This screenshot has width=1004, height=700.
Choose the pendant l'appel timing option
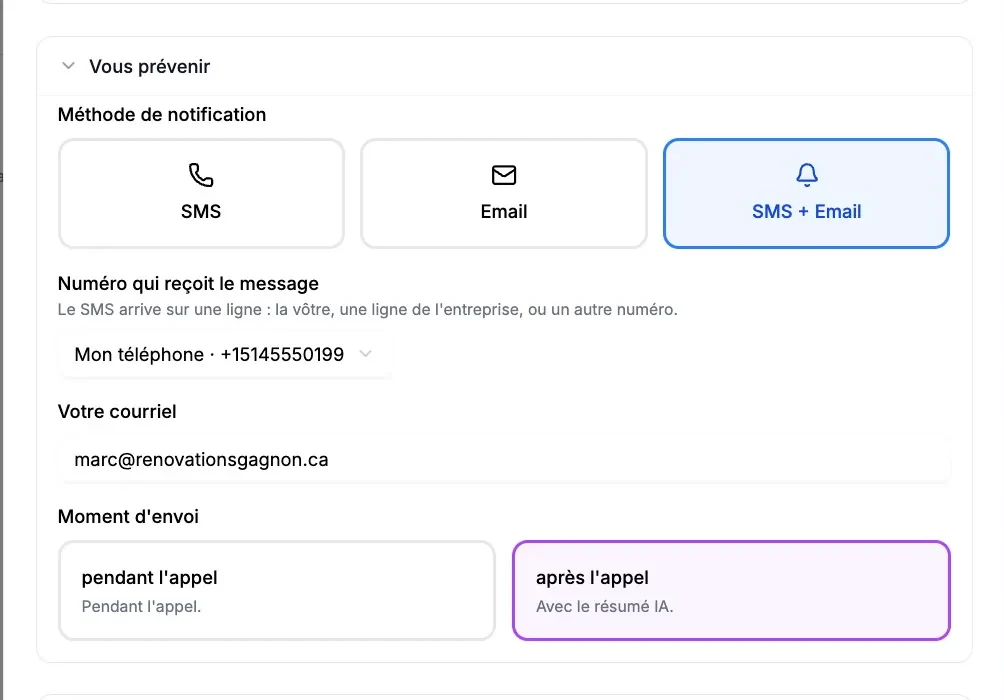(x=277, y=590)
